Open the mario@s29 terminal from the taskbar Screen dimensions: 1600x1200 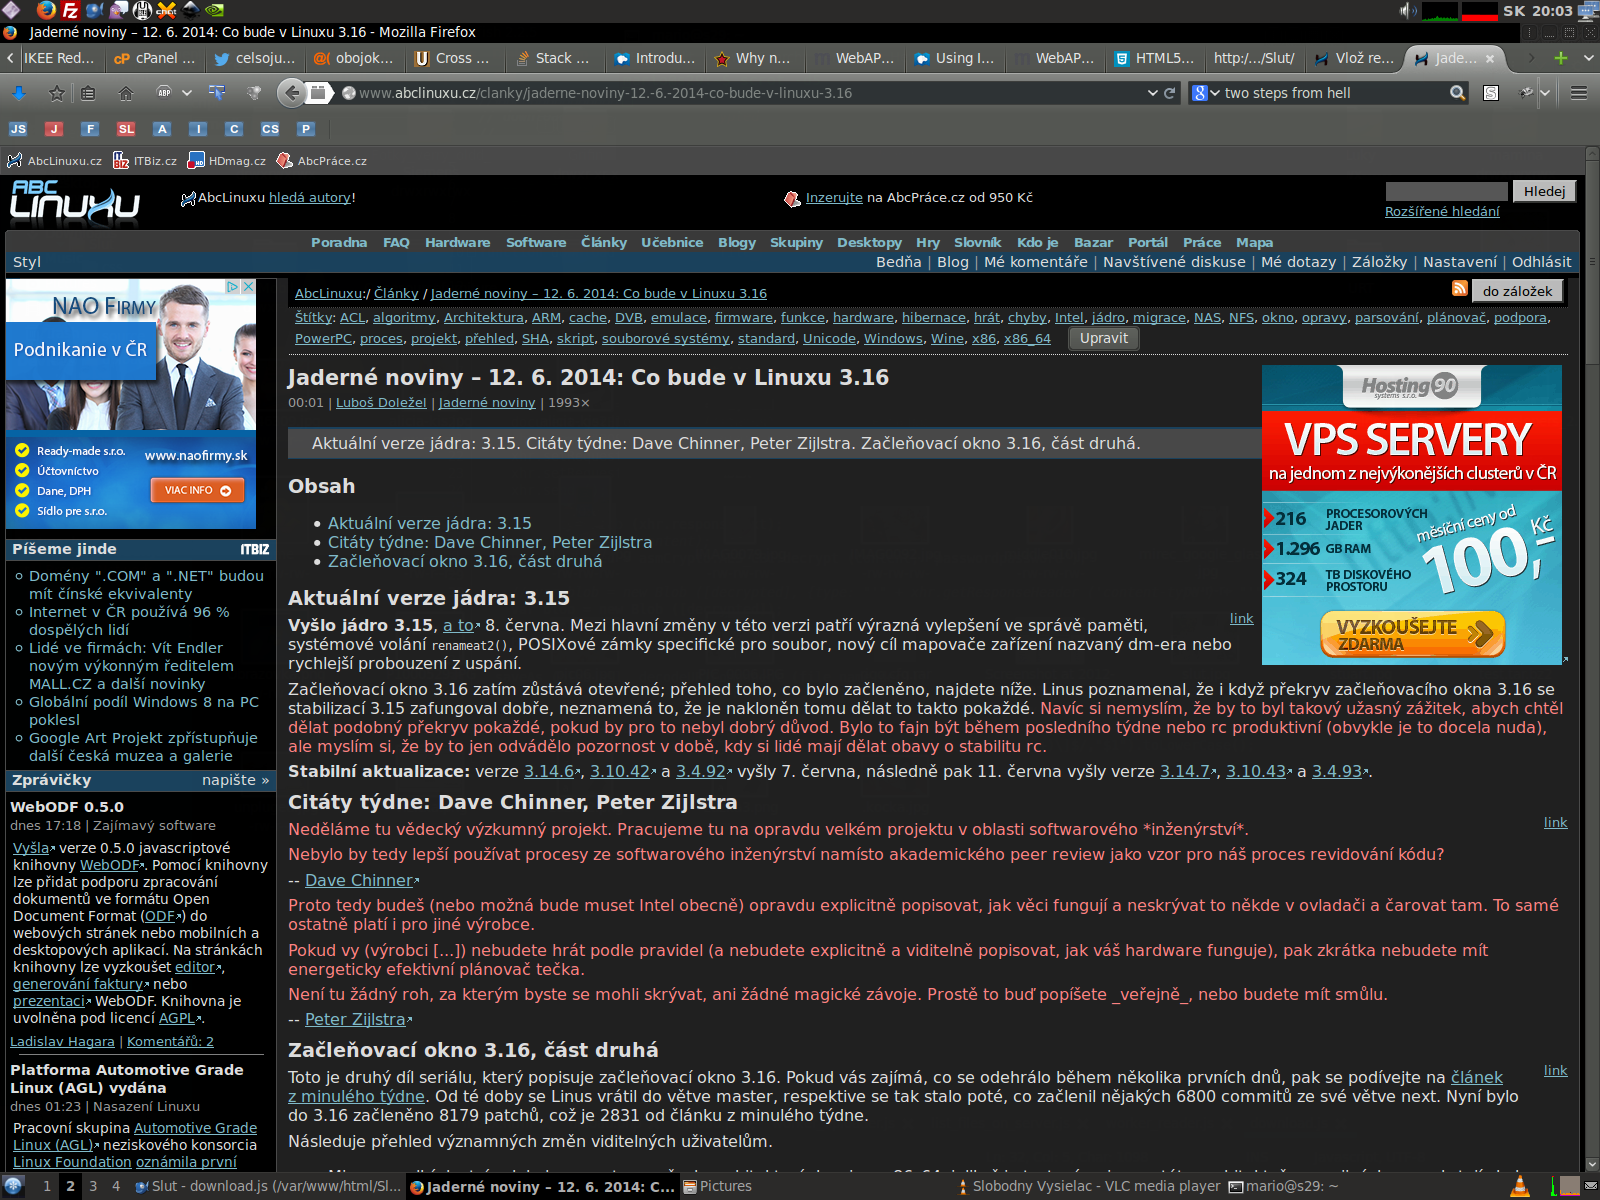coord(1283,1186)
